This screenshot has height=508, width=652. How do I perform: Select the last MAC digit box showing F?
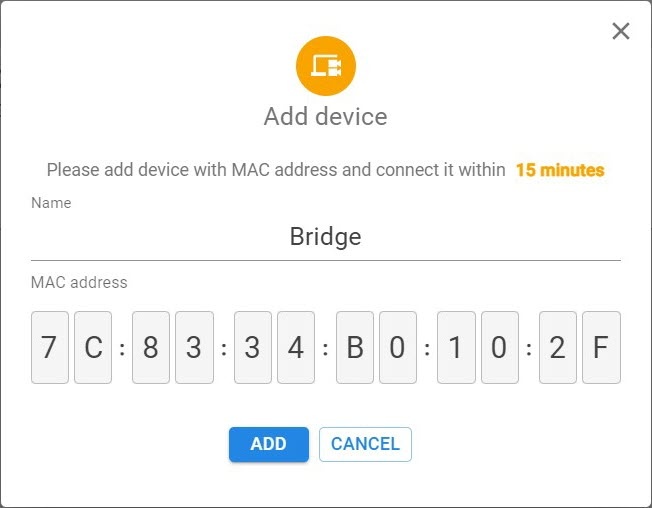(x=601, y=347)
